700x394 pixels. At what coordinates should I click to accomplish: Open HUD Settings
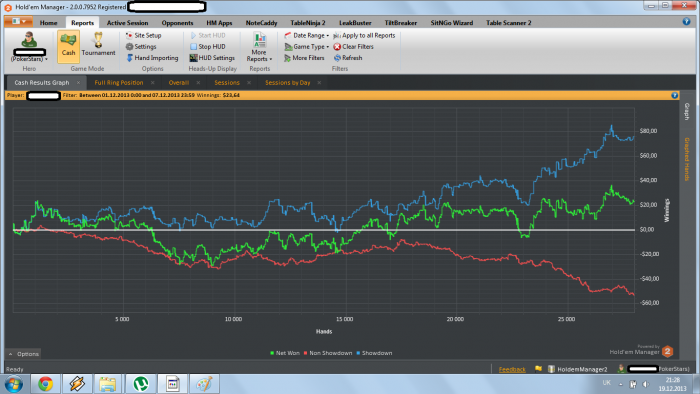(212, 58)
